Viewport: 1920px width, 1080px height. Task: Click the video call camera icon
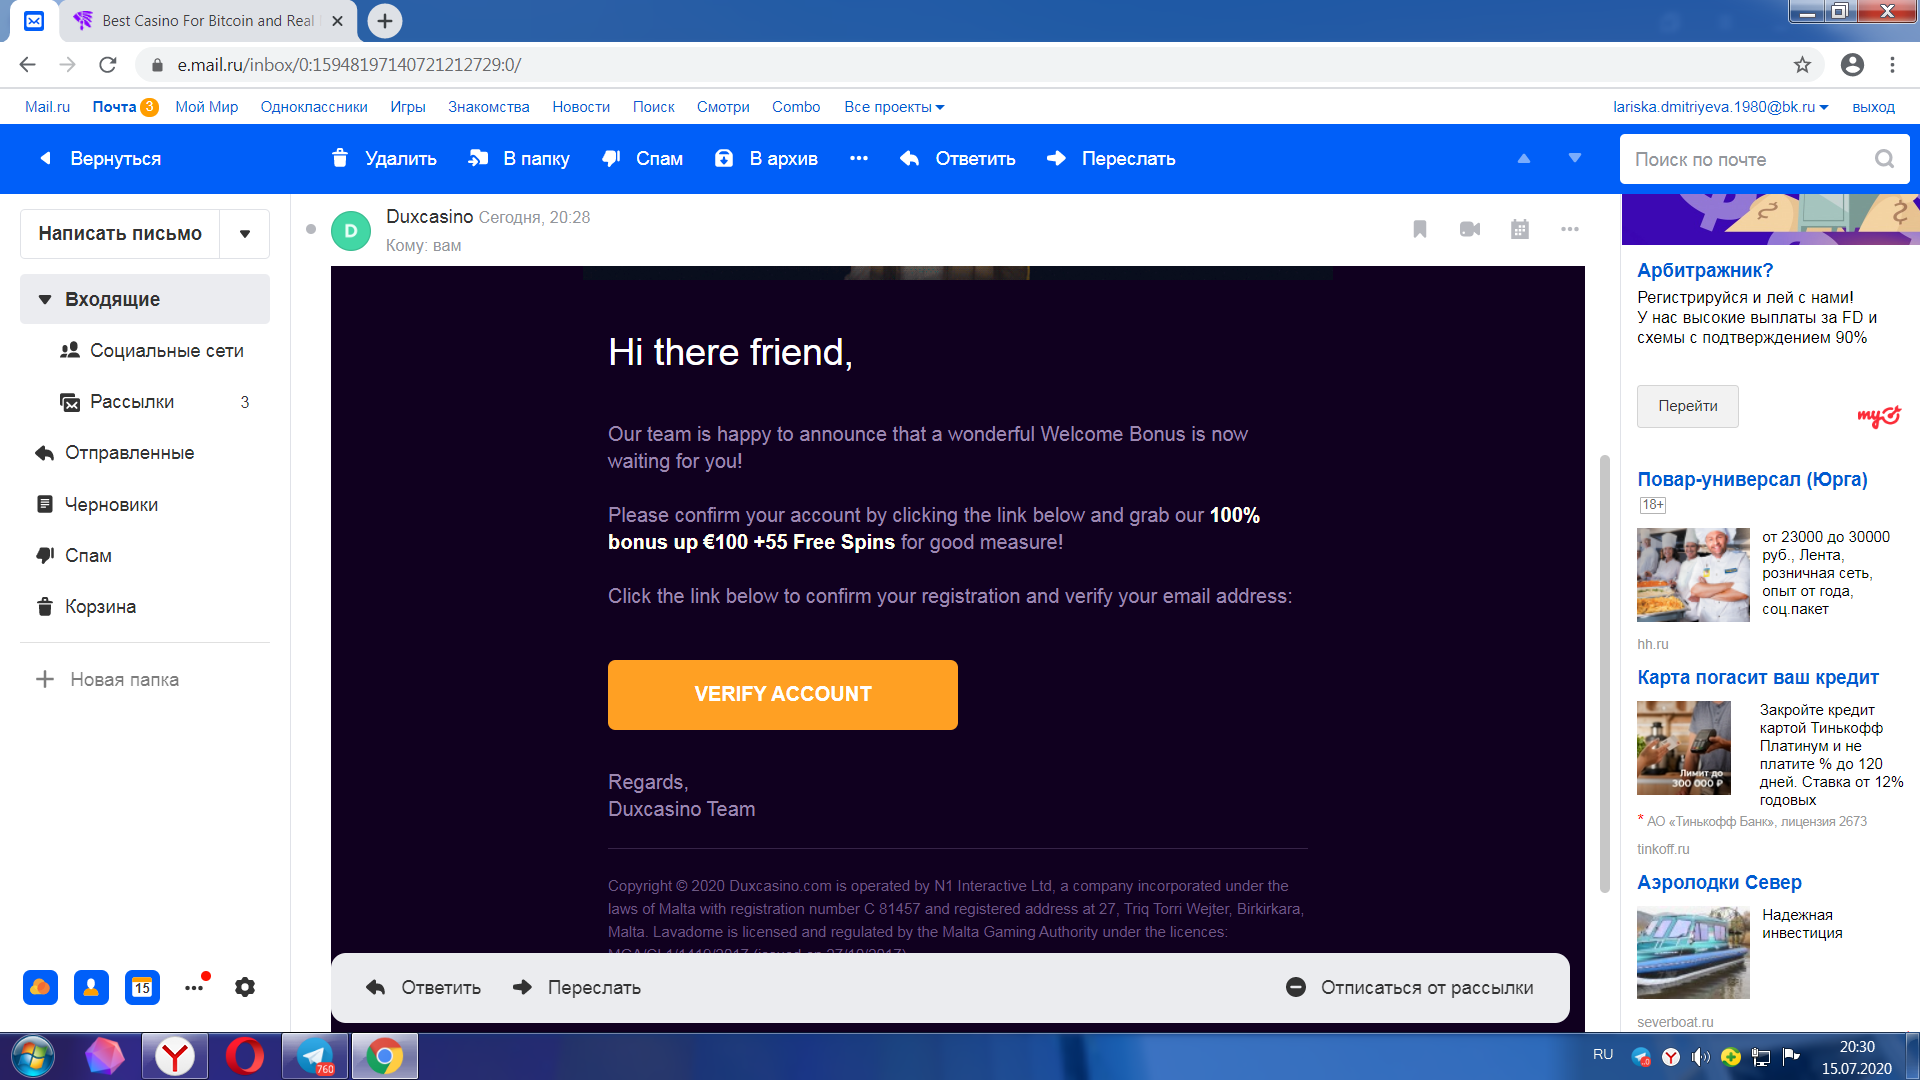point(1469,229)
